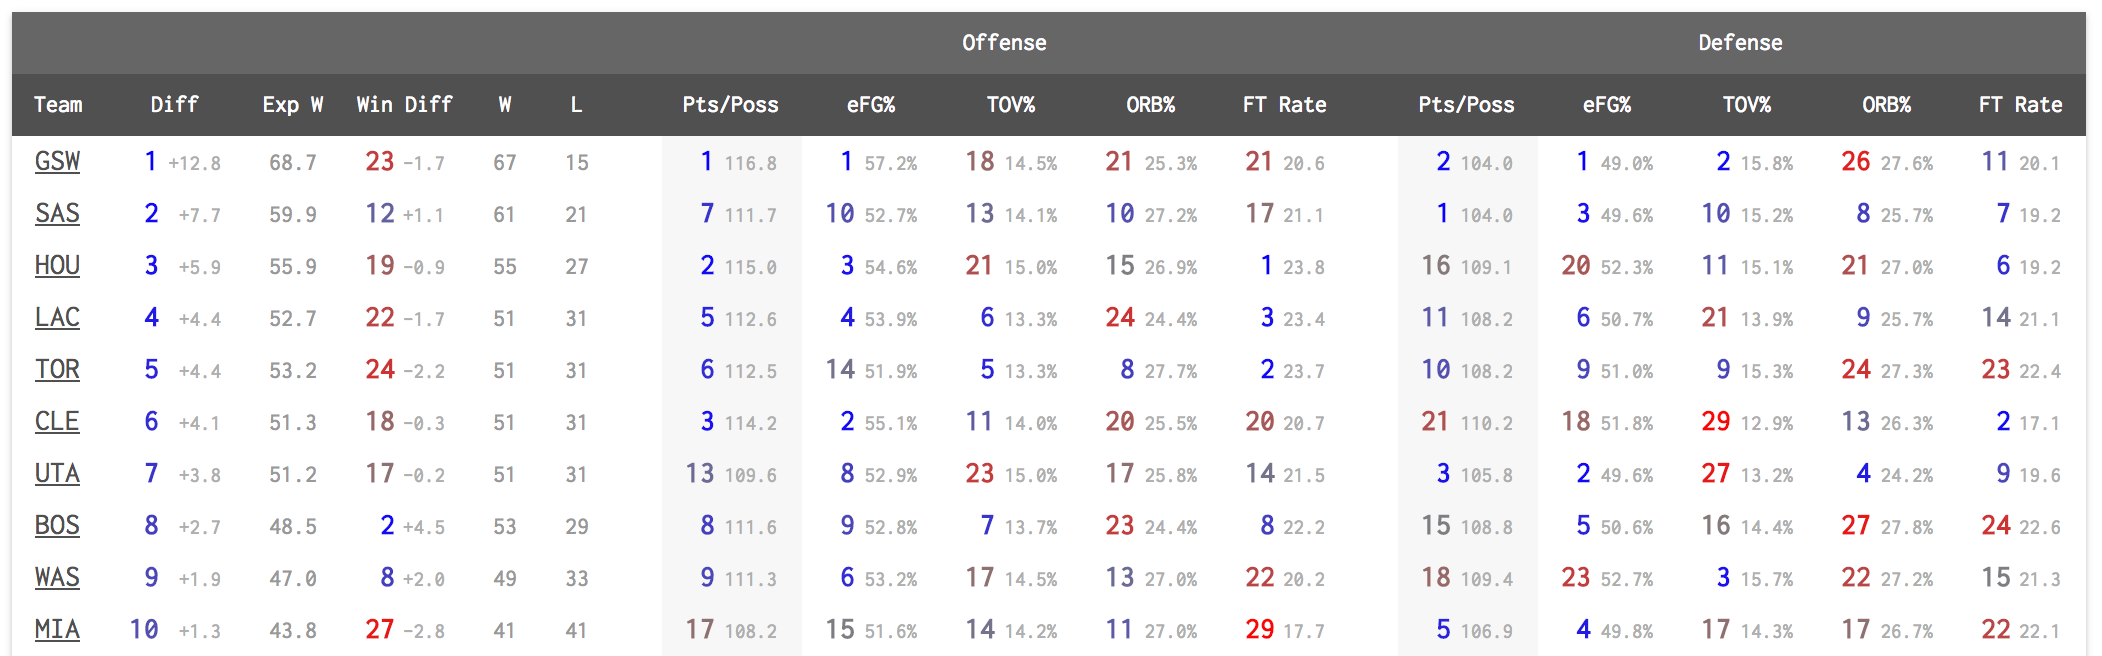Open the MIA team link

pos(57,630)
